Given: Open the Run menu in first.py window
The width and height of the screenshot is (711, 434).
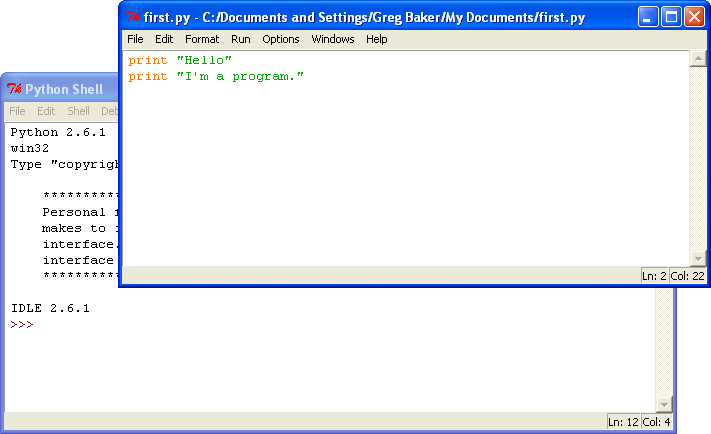Looking at the screenshot, I should pos(240,39).
